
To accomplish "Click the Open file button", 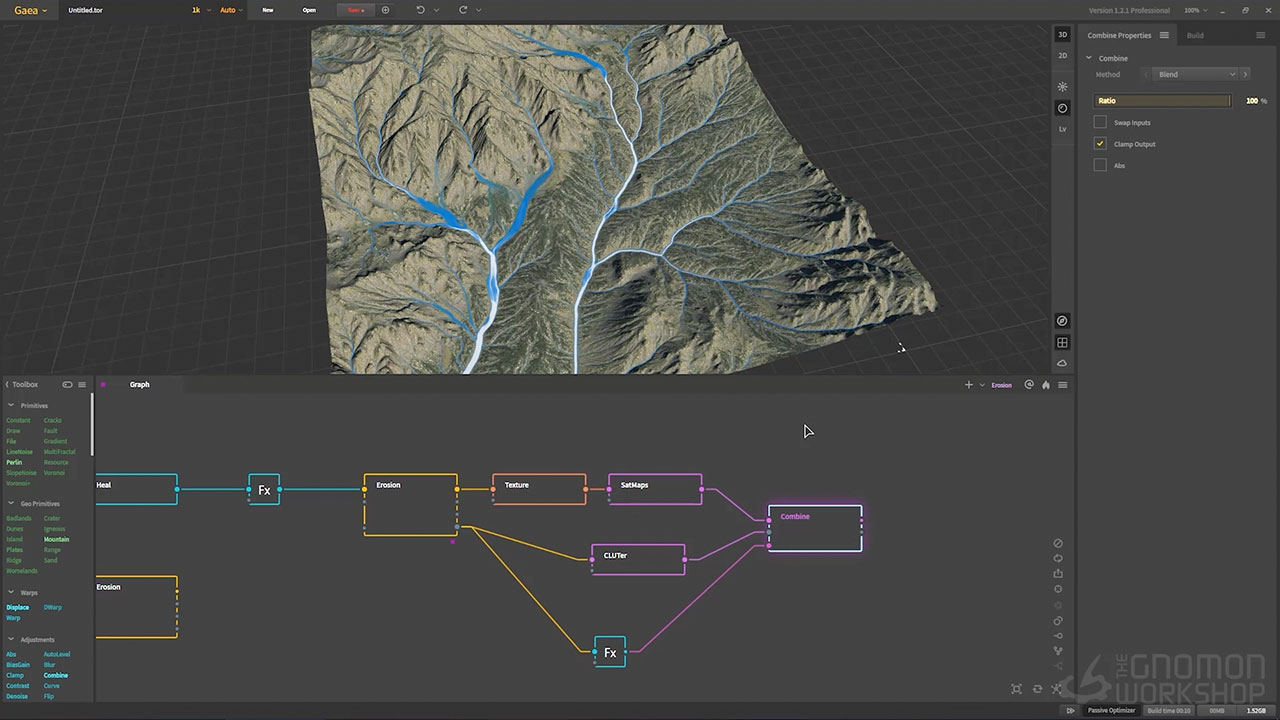I will tap(309, 10).
